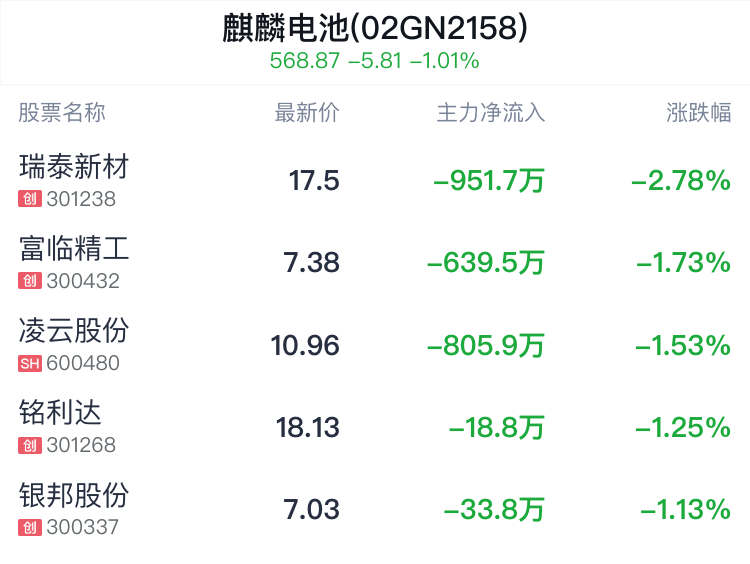The image size is (750, 564).
Task: Open the 麒麟电池(02GN2158) sector title
Action: (x=375, y=28)
